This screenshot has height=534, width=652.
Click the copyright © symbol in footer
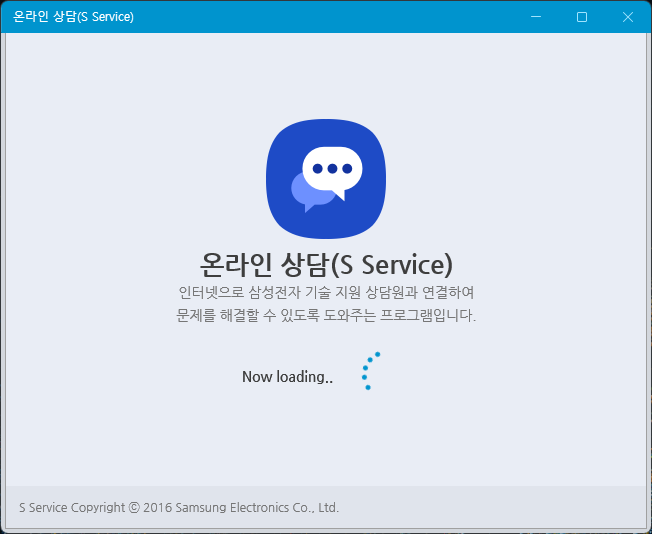pyautogui.click(x=134, y=507)
